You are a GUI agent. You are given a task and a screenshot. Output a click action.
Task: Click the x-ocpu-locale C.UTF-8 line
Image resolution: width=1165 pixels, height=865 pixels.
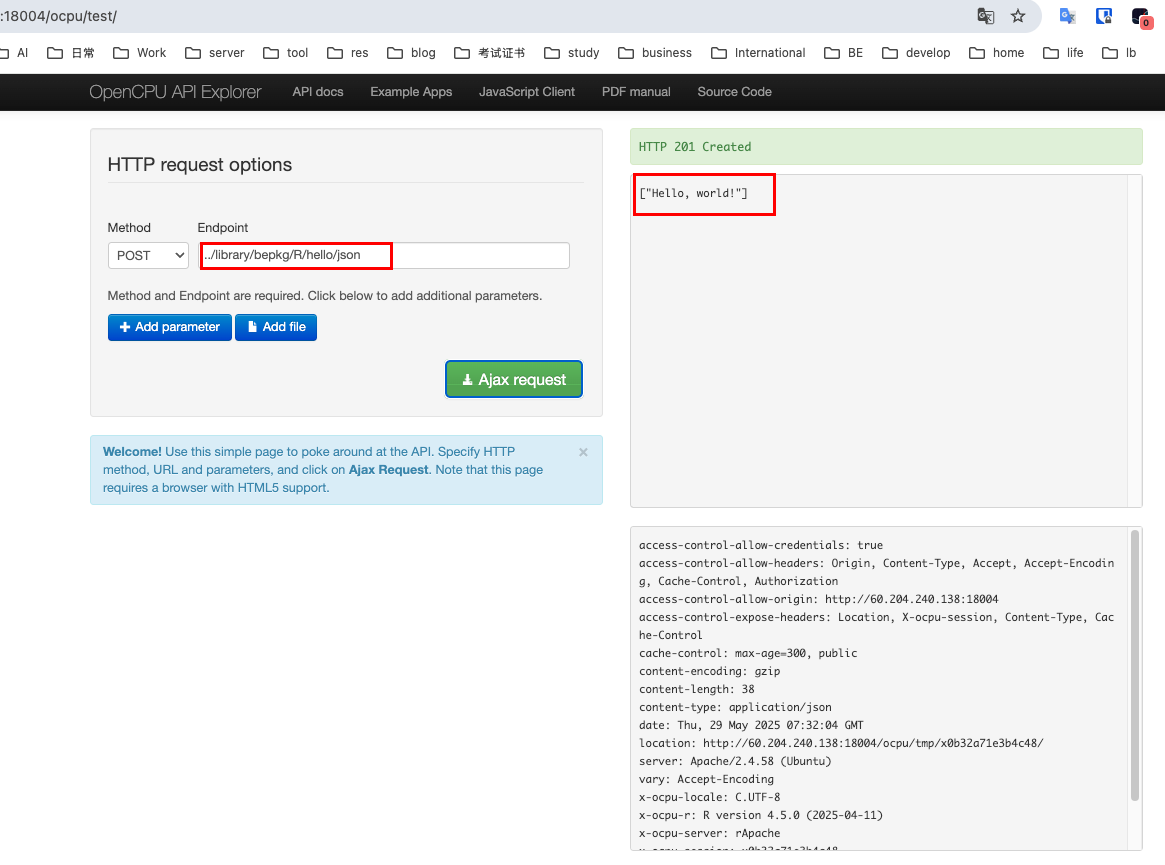click(x=710, y=797)
